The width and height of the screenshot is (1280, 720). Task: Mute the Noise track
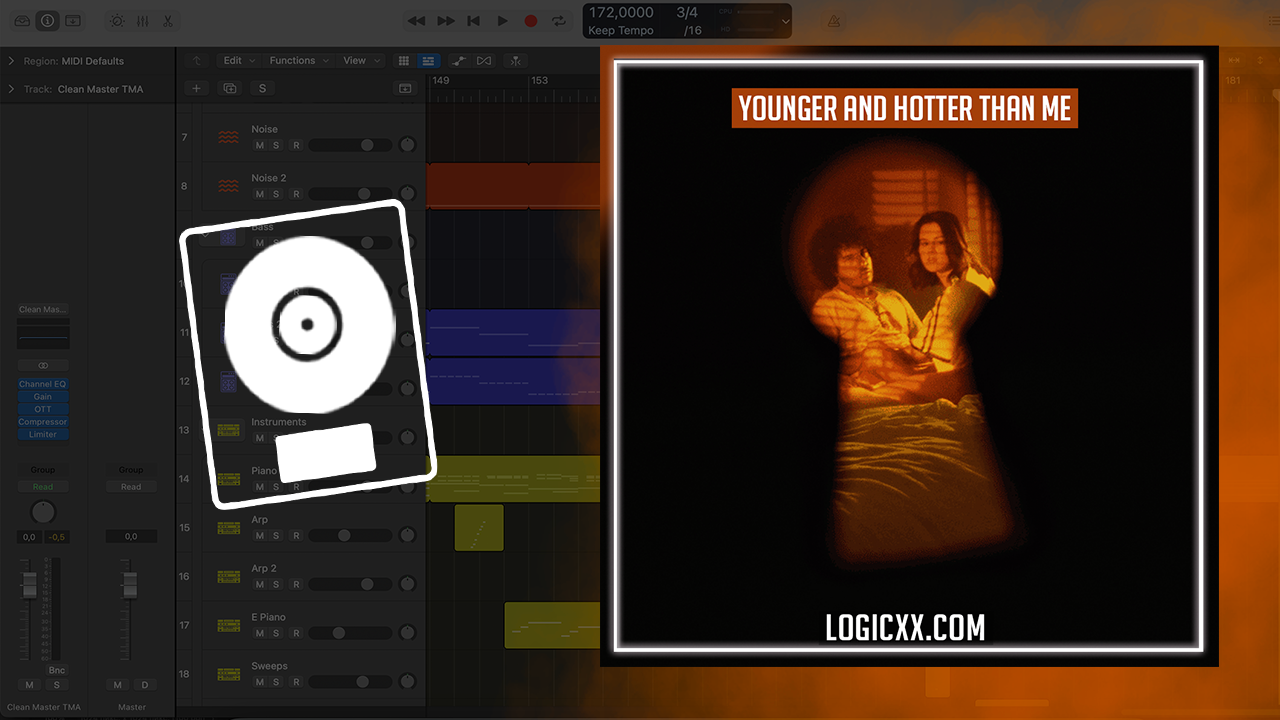point(260,146)
